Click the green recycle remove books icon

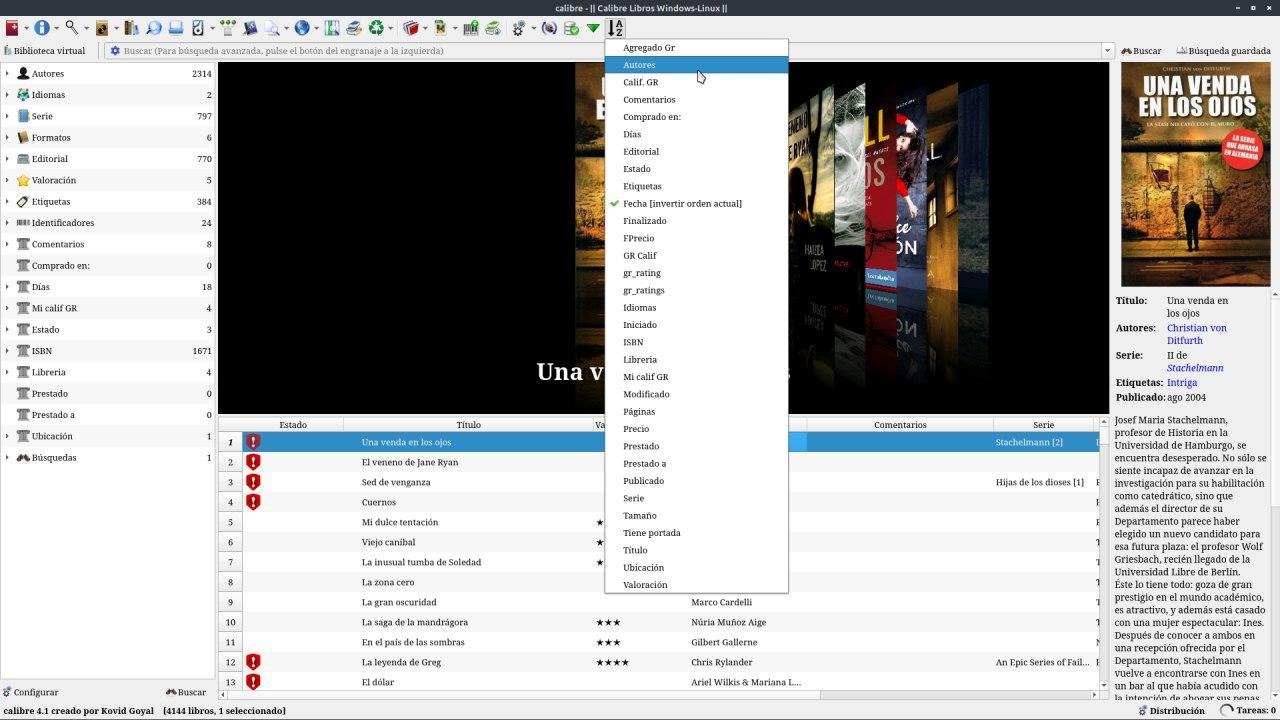pyautogui.click(x=376, y=29)
